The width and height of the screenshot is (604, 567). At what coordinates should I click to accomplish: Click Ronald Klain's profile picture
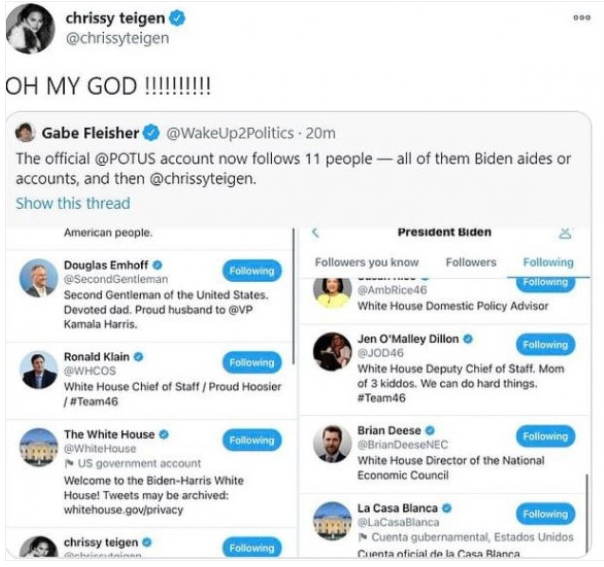(x=39, y=370)
